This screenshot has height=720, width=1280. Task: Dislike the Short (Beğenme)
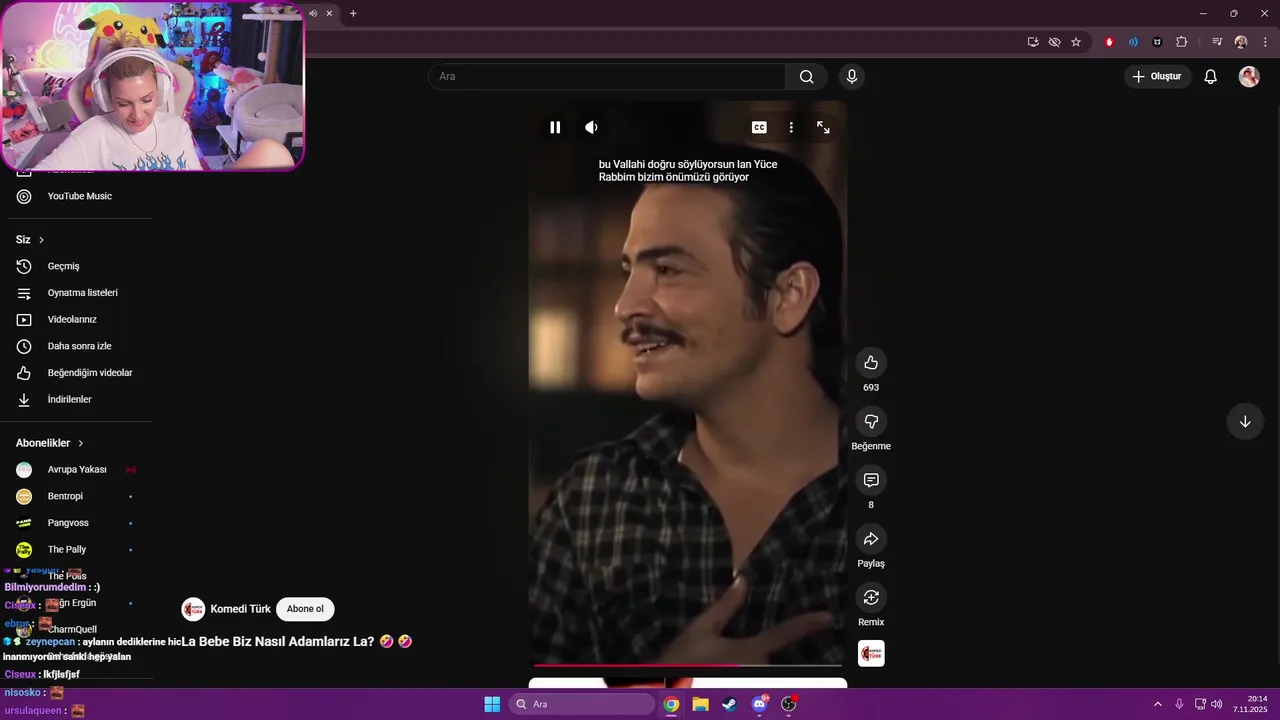tap(871, 422)
